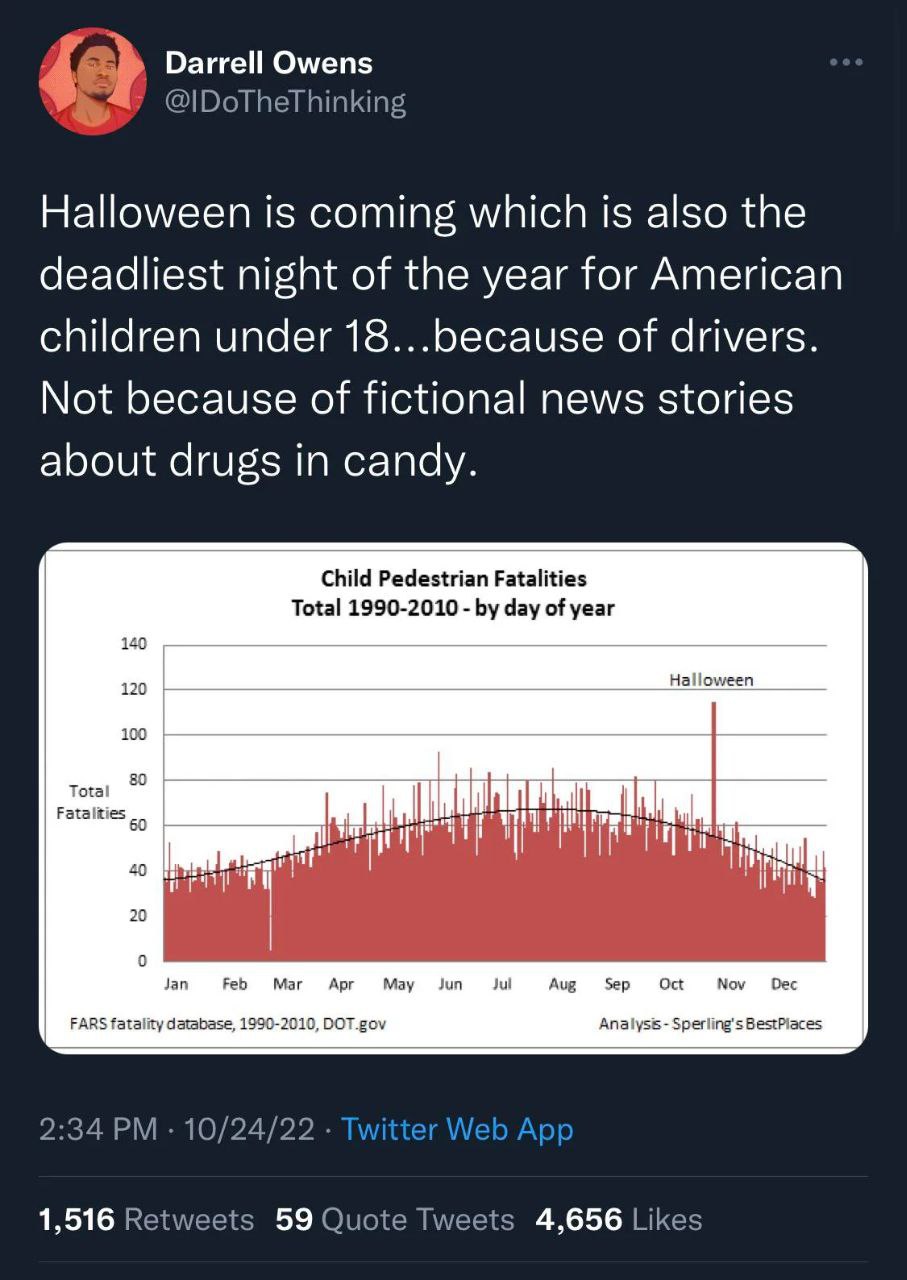Viewport: 907px width, 1280px height.
Task: Click the Halloween label in the chart
Action: point(711,680)
